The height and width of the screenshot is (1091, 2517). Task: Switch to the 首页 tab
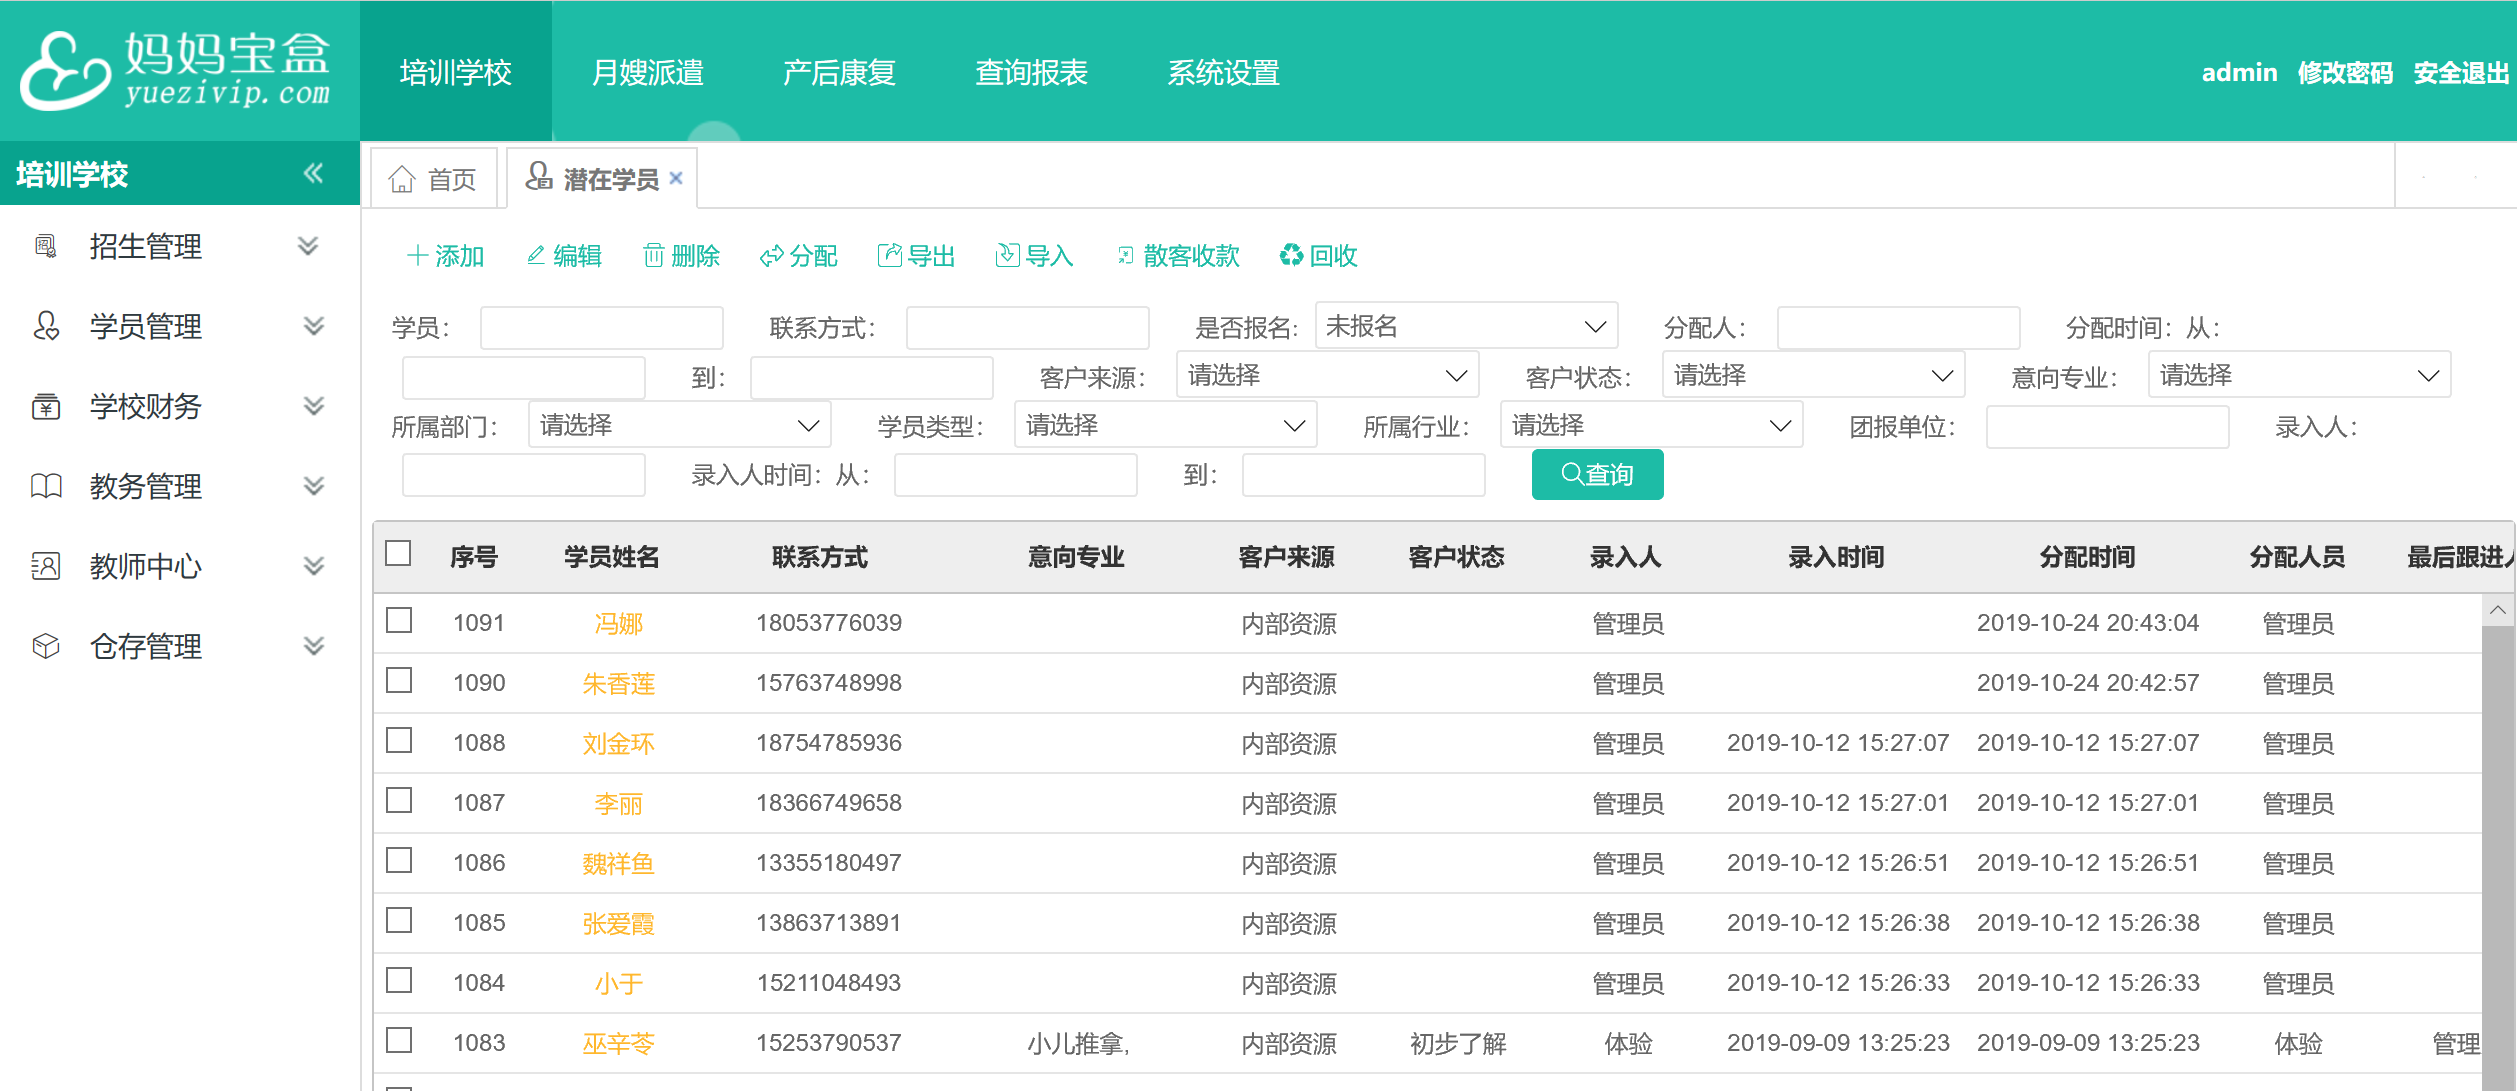[x=434, y=179]
